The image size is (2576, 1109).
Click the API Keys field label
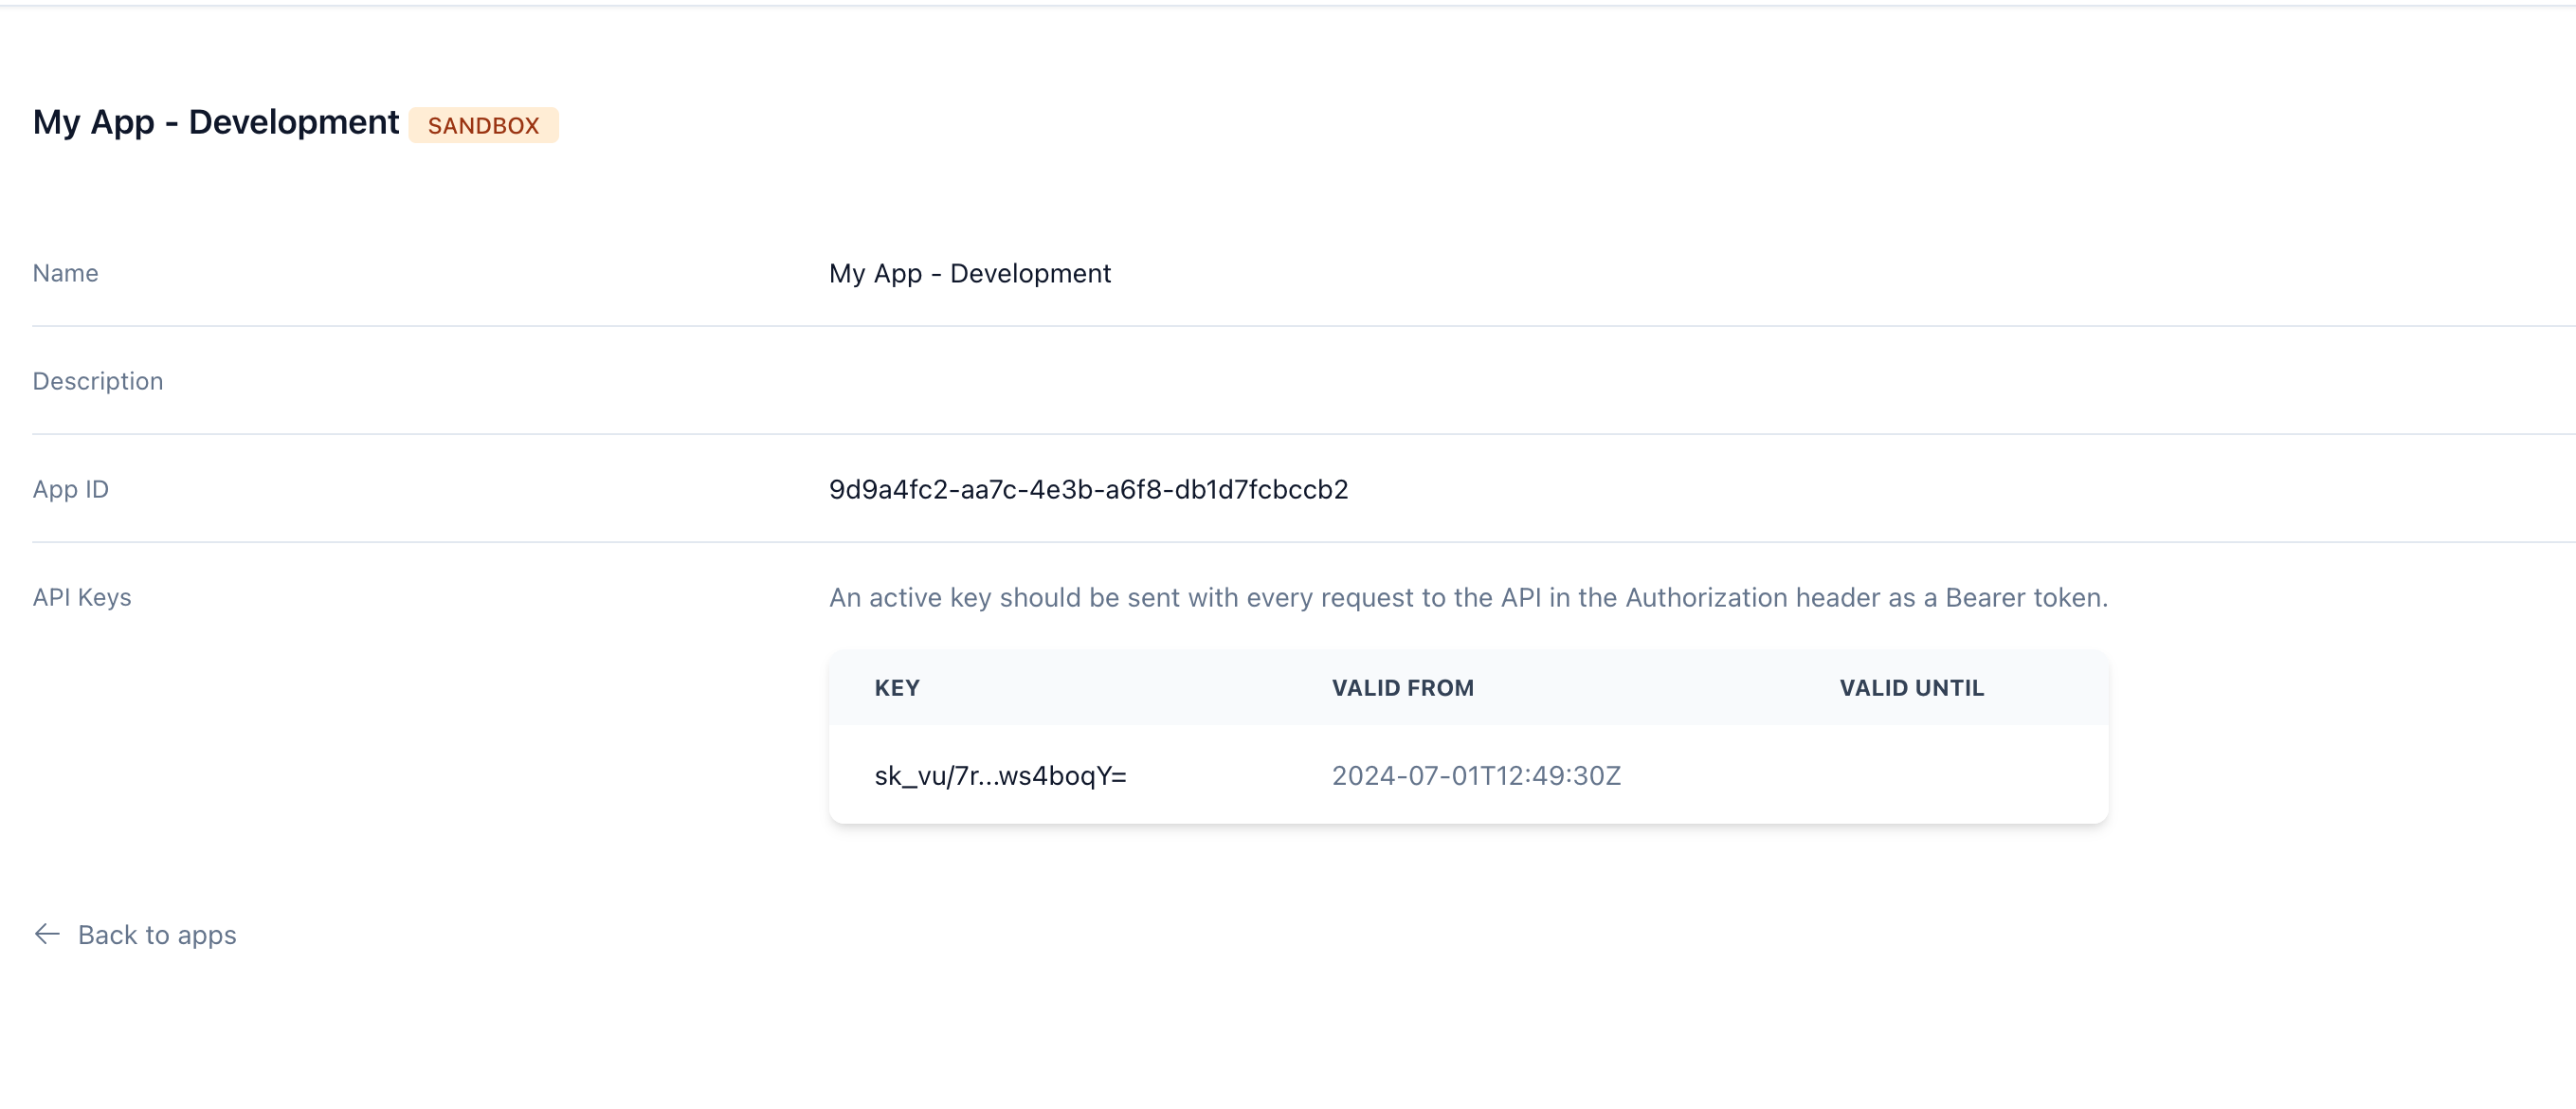(82, 597)
